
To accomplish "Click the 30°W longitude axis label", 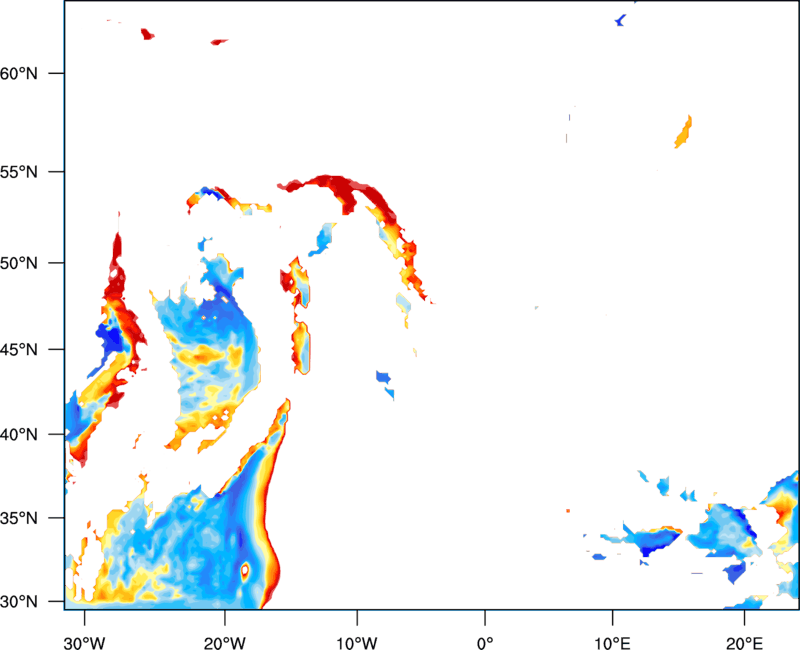I will pyautogui.click(x=84, y=643).
